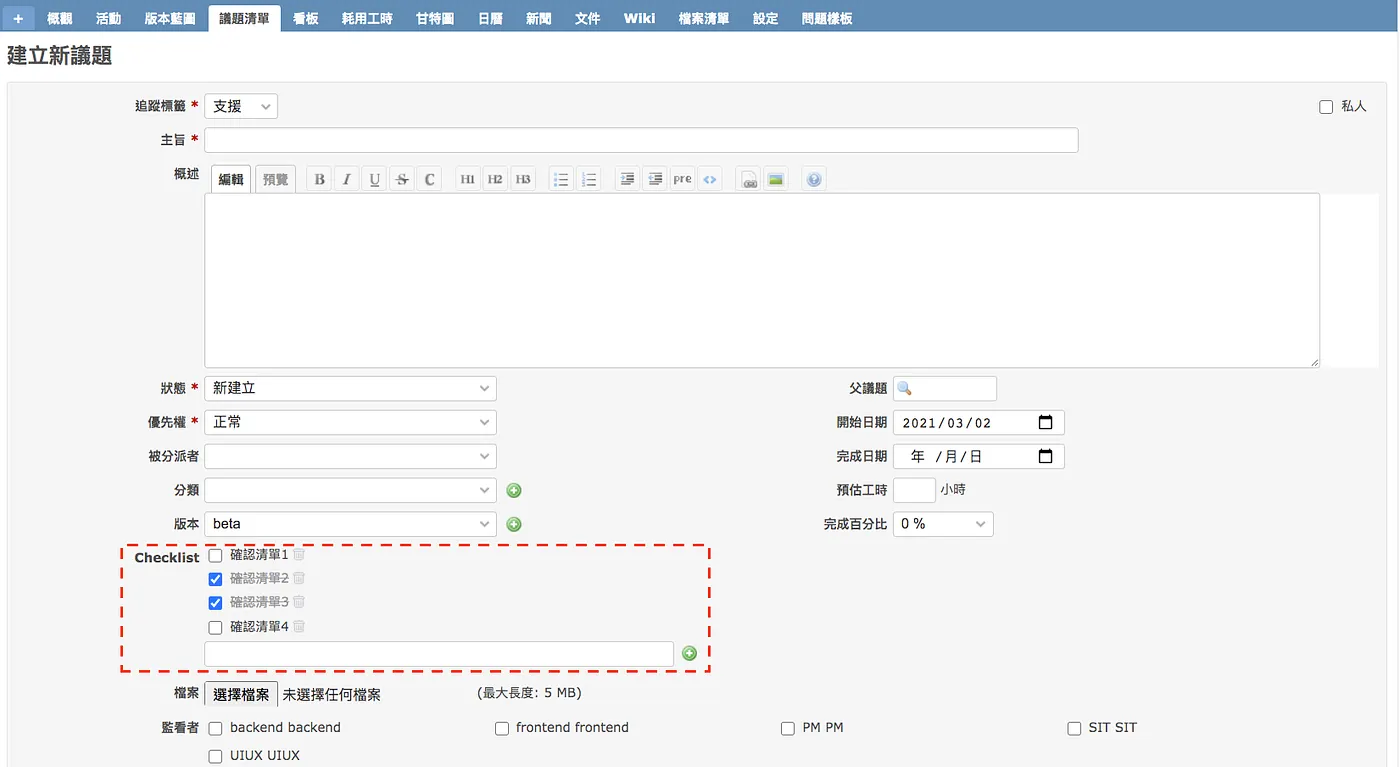Open the text formatting help
The width and height of the screenshot is (1400, 767).
[x=814, y=180]
